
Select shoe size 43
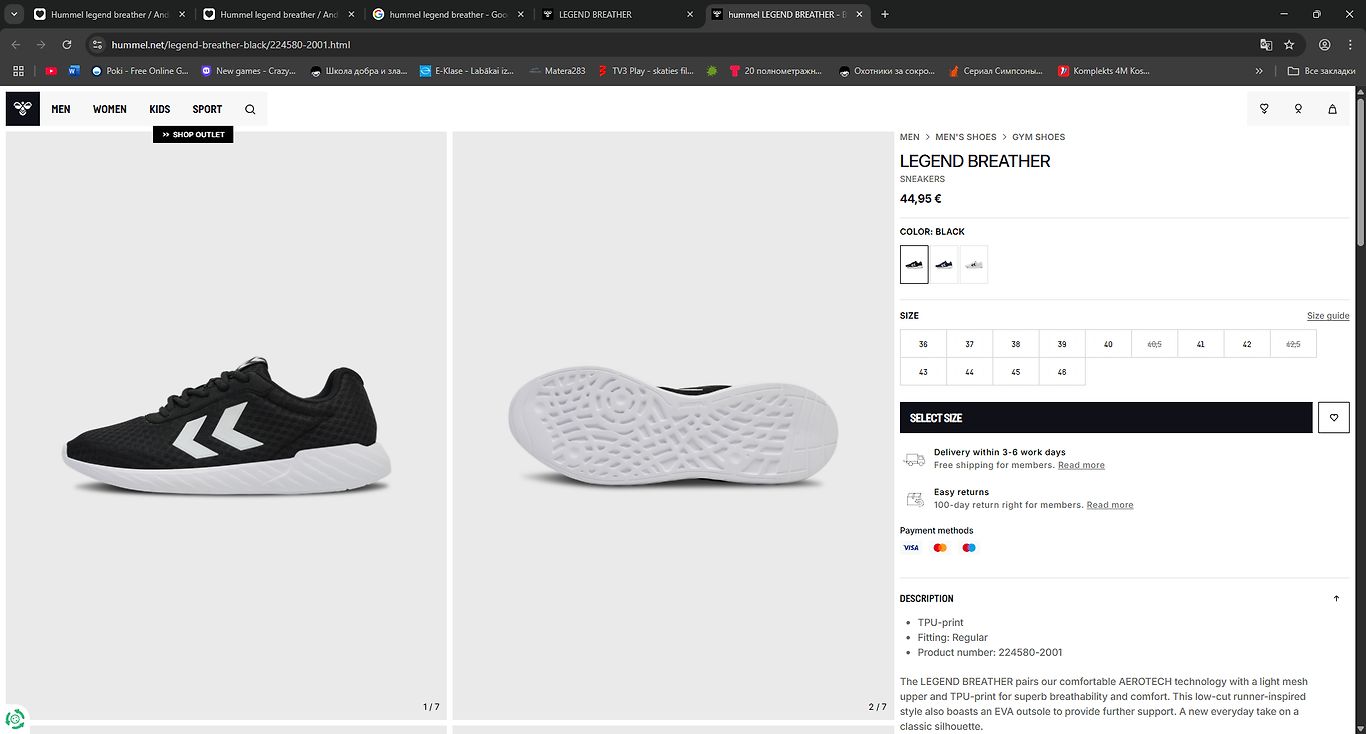point(923,372)
